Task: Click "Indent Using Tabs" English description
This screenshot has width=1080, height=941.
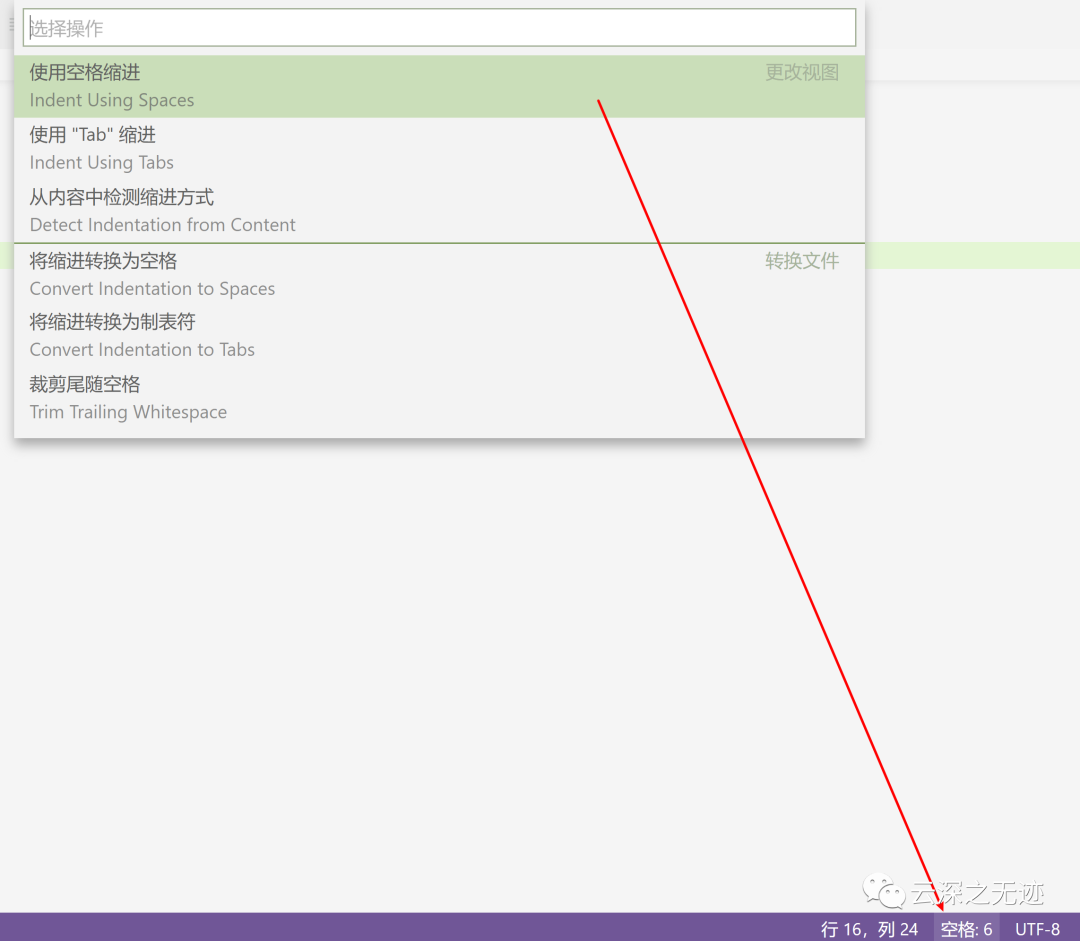Action: point(101,163)
